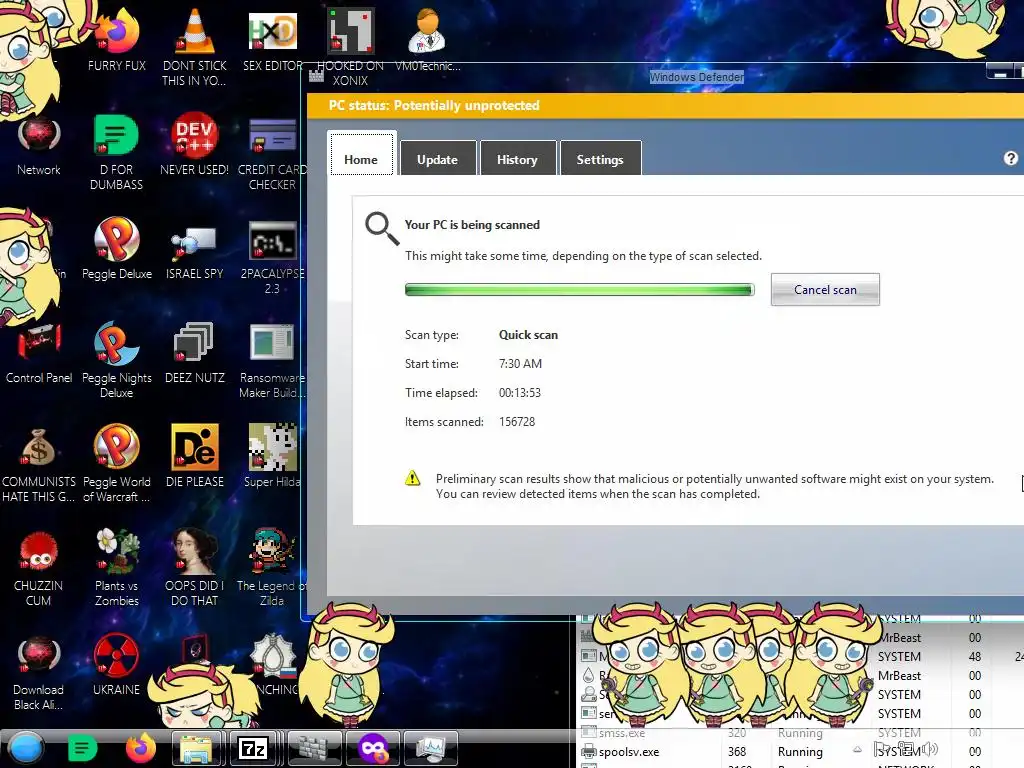
Task: Click the "Your PC is being scanned" heading
Action: (472, 225)
